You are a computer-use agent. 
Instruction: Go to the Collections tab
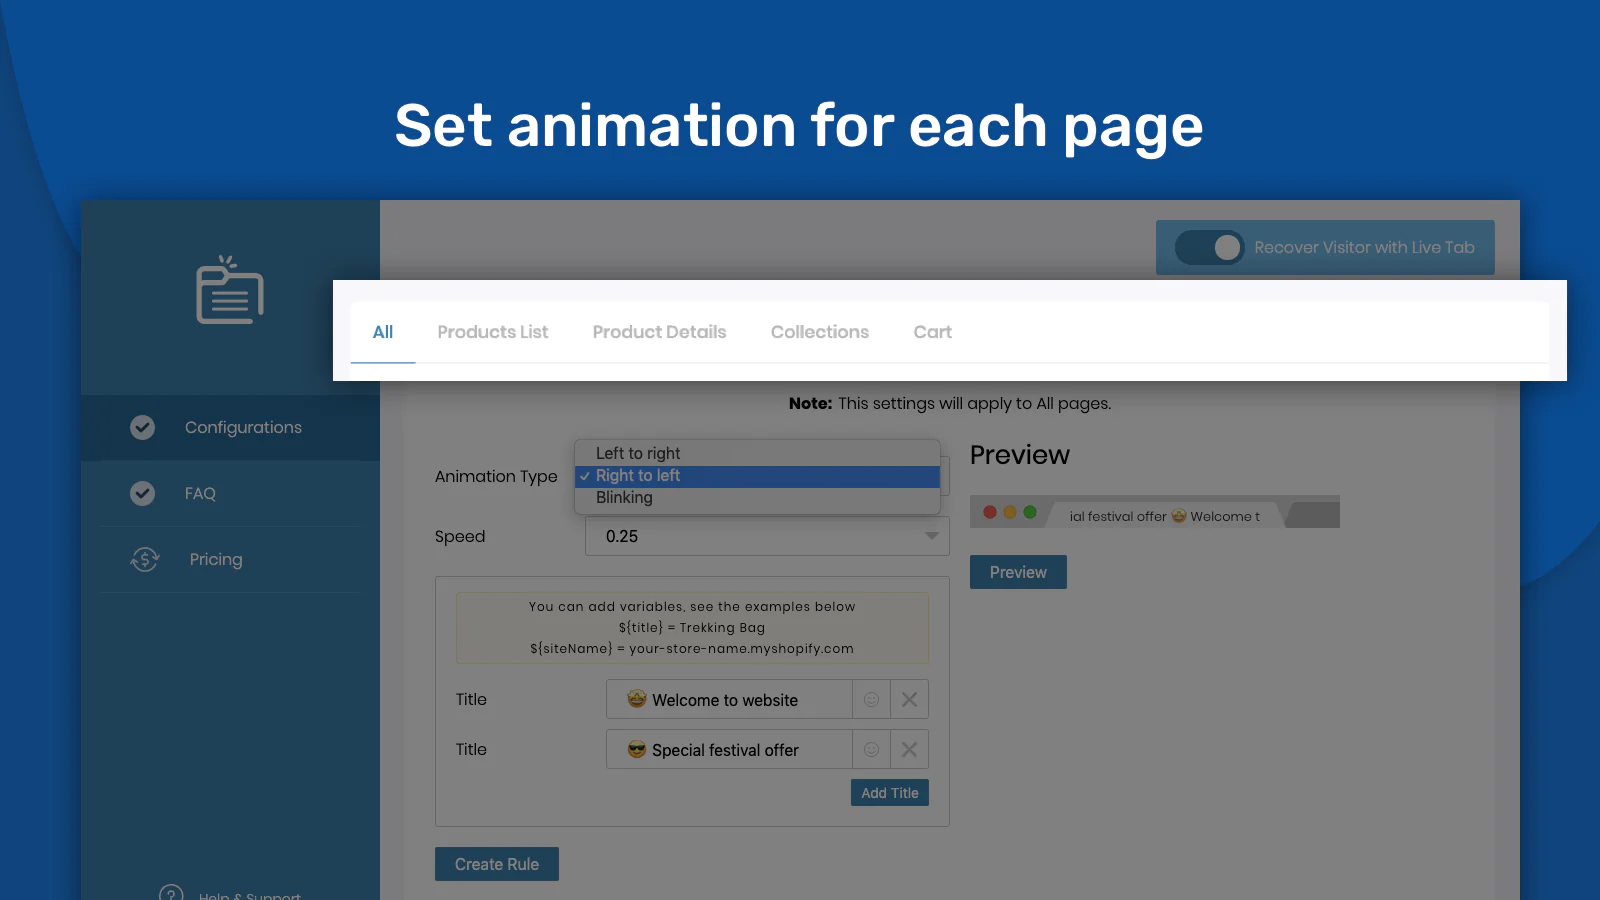tap(819, 332)
